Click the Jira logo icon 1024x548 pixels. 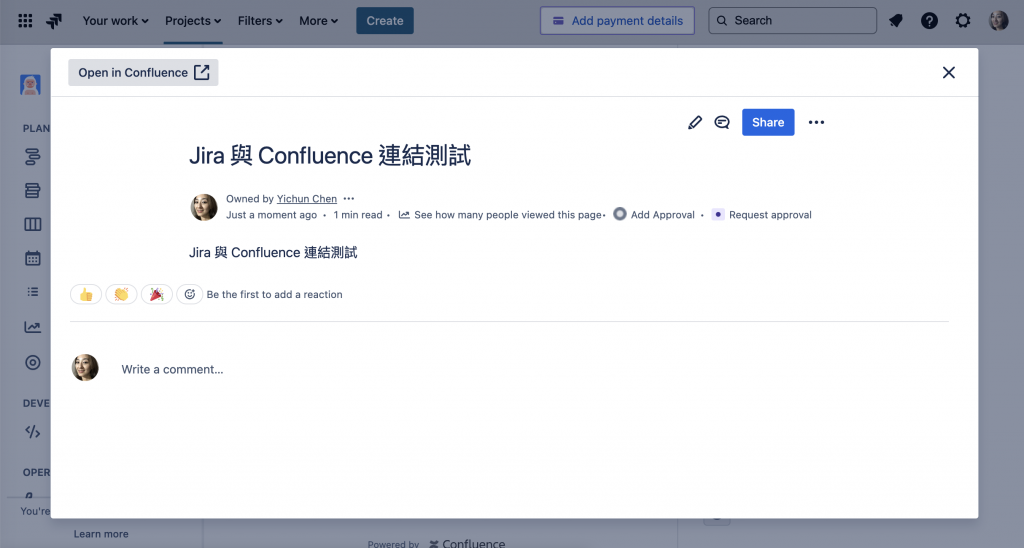point(54,21)
